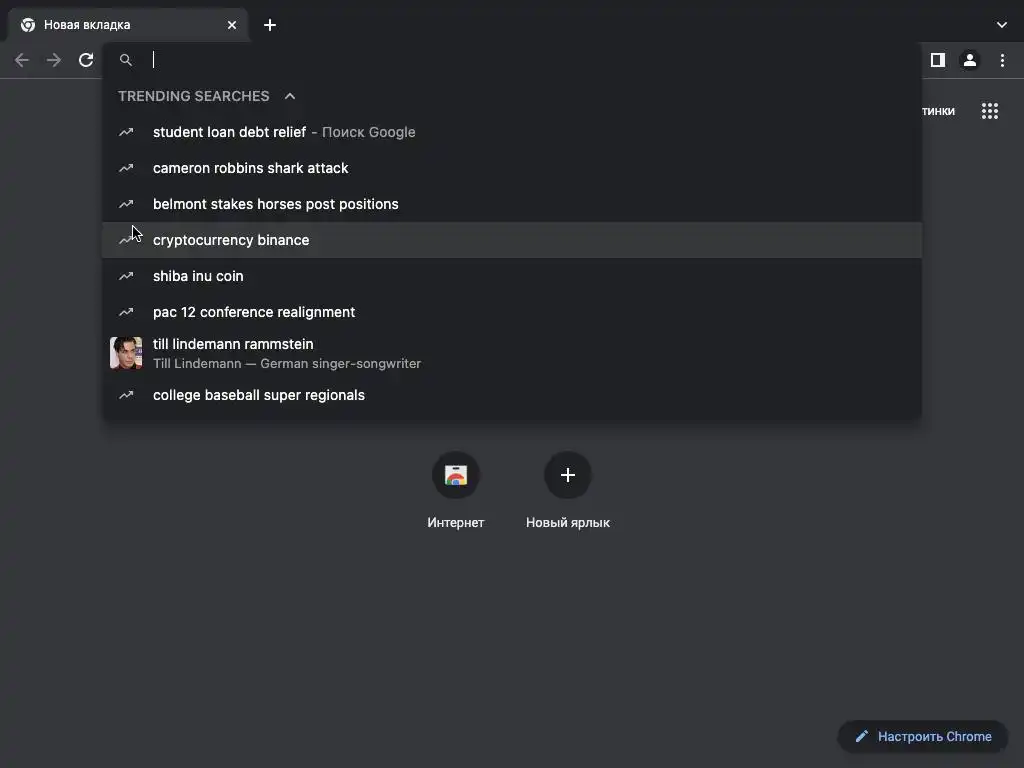Click into the address bar field
Image resolution: width=1024 pixels, height=768 pixels.
click(500, 60)
